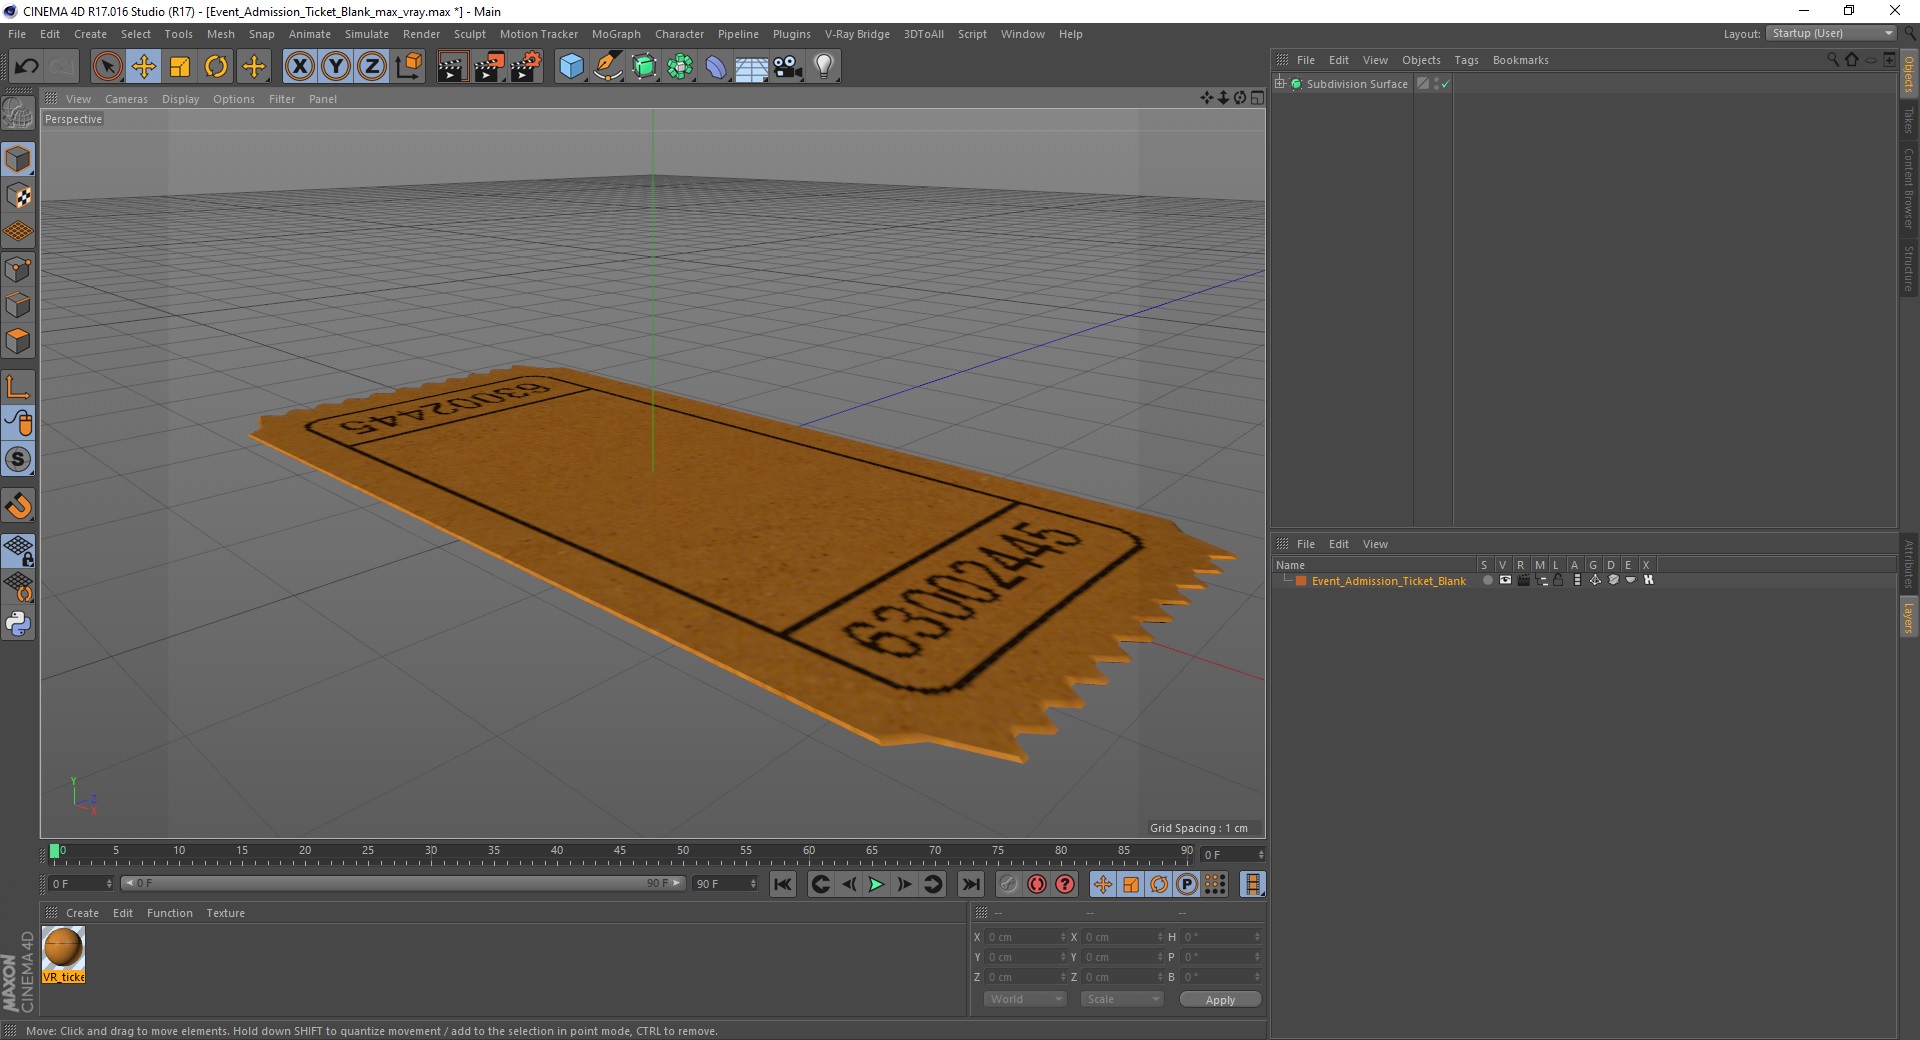Select the Live Selection tool
This screenshot has width=1920, height=1040.
[107, 67]
